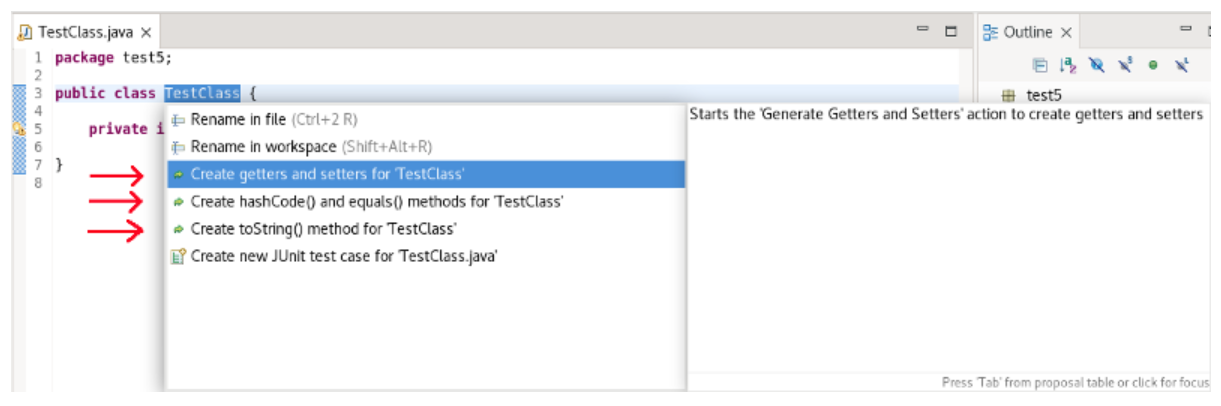Toggle Hide Local Types in Outline

coord(1181,65)
